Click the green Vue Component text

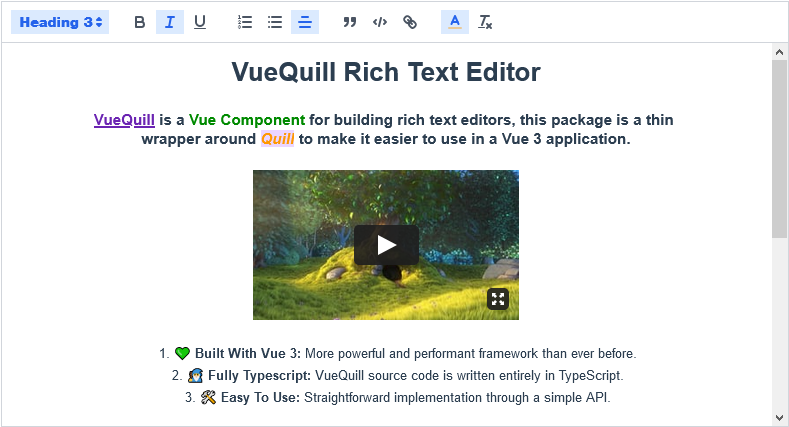(247, 120)
